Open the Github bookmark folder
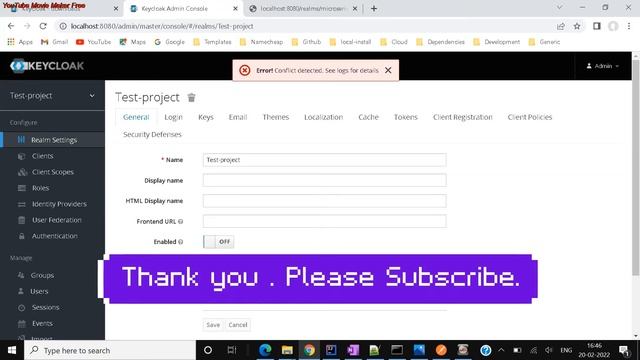 [307, 42]
